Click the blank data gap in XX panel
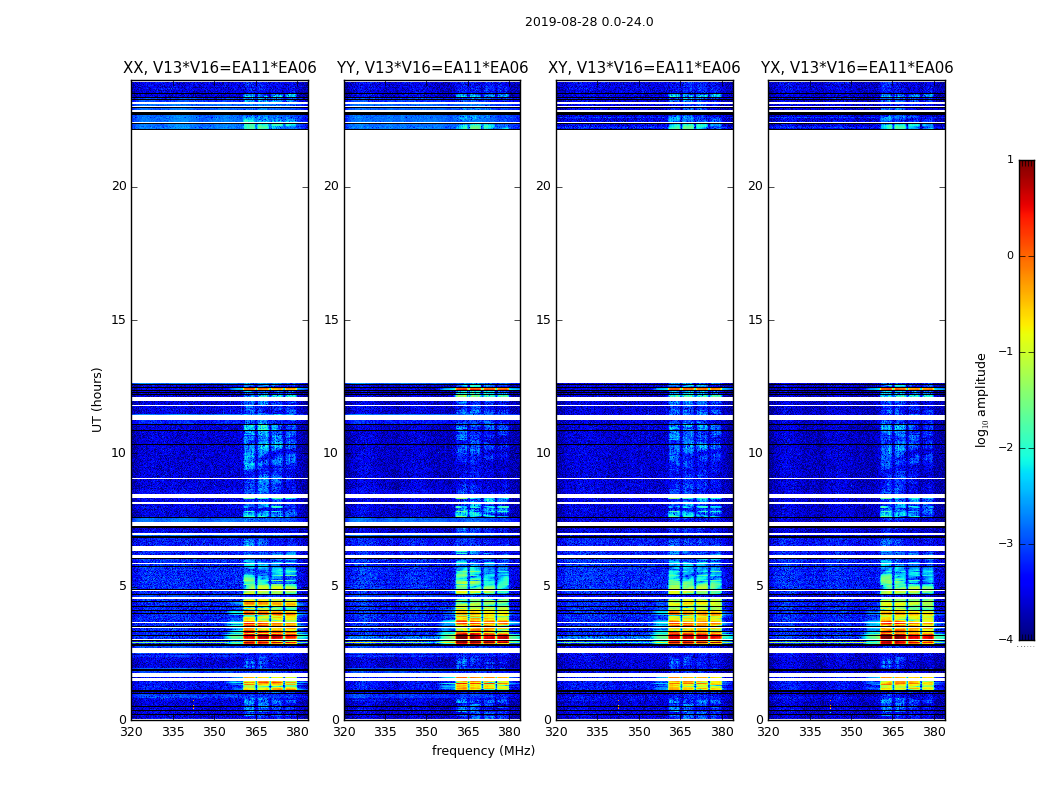 [x=219, y=255]
